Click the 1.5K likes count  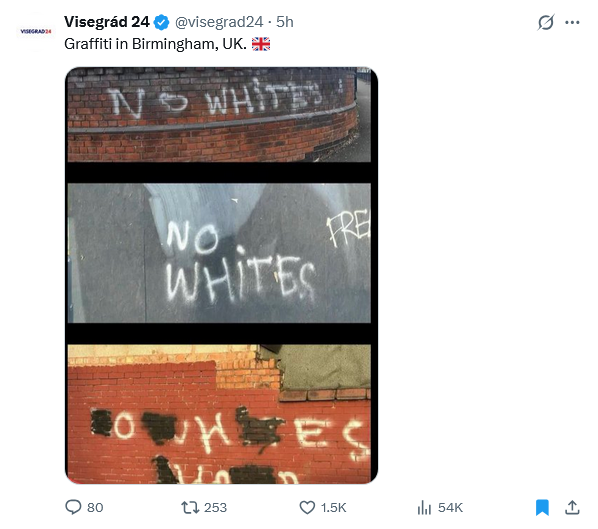[333, 508]
